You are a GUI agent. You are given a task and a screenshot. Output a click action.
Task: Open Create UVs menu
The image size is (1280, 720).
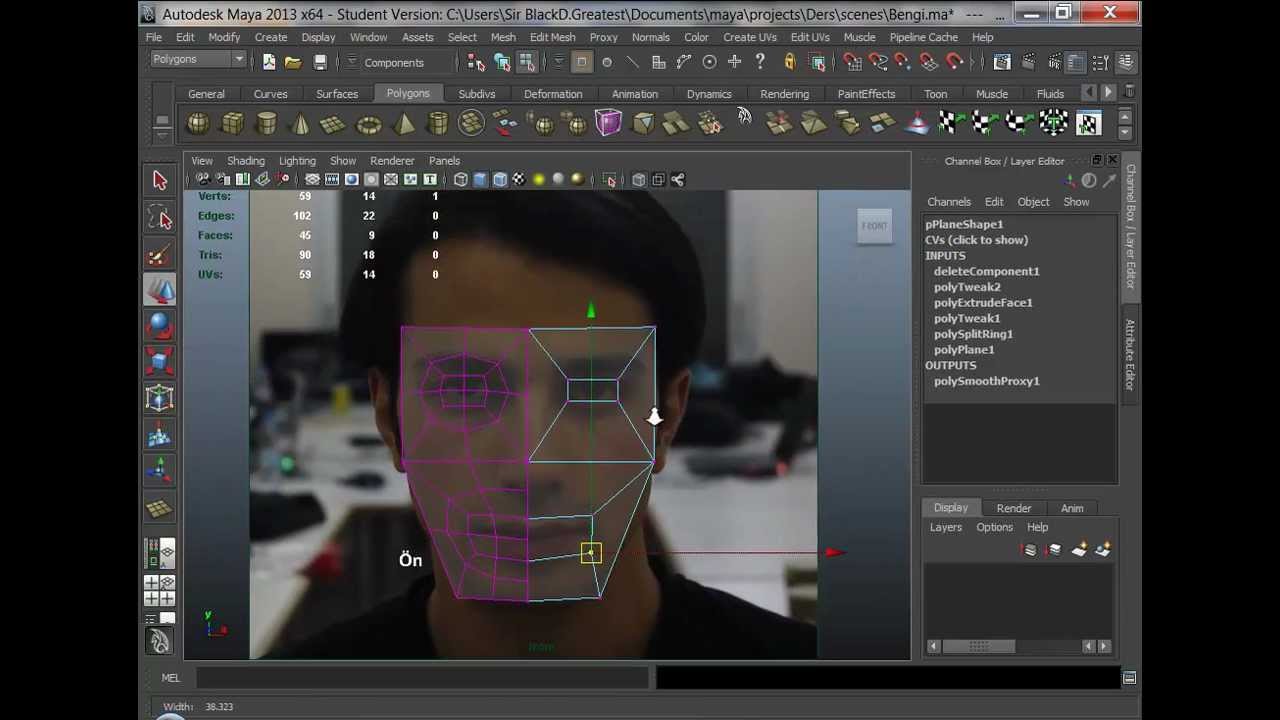pyautogui.click(x=750, y=38)
